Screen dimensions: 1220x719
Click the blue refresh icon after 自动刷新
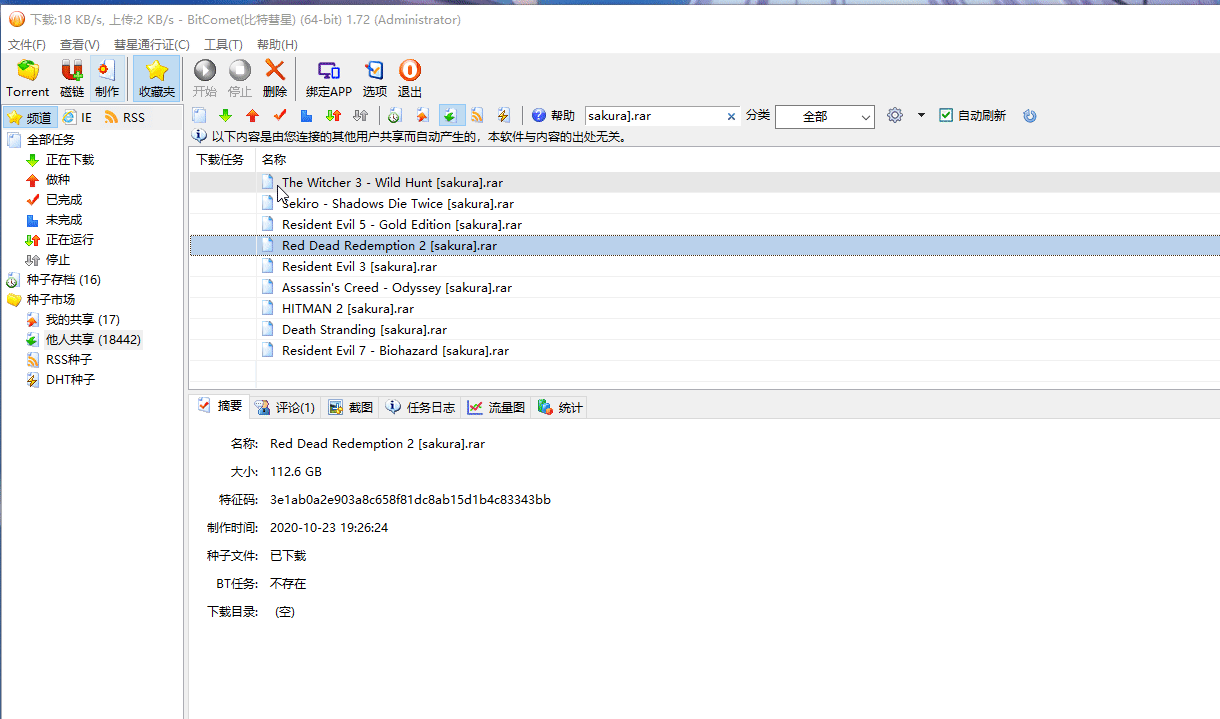click(x=1030, y=116)
